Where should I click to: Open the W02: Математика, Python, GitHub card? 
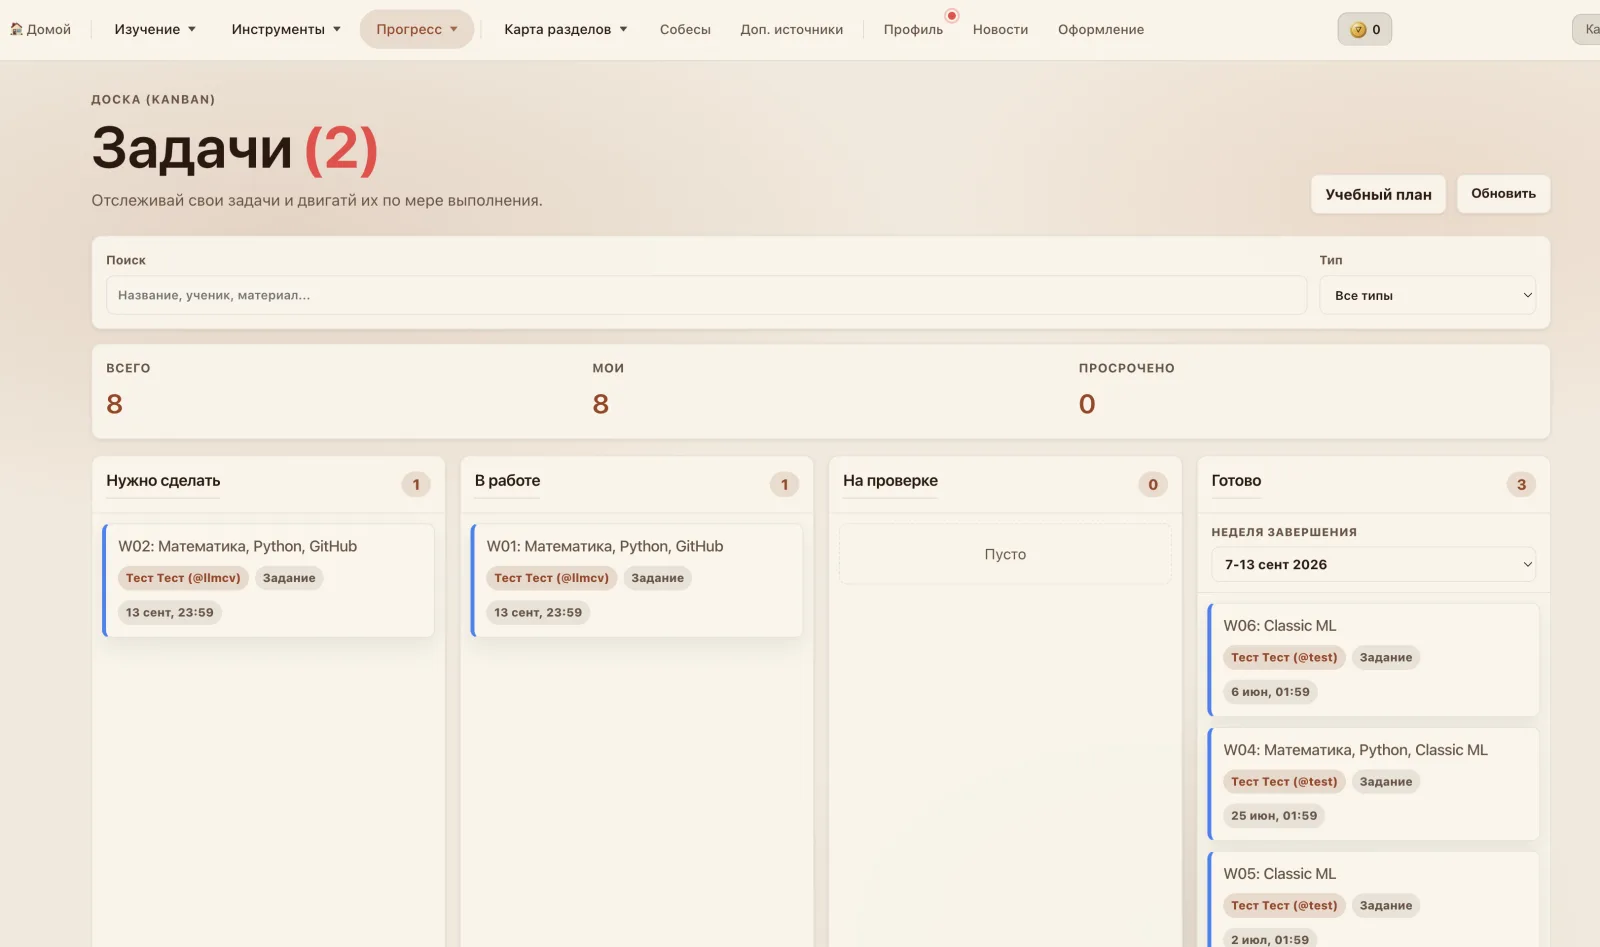(268, 580)
